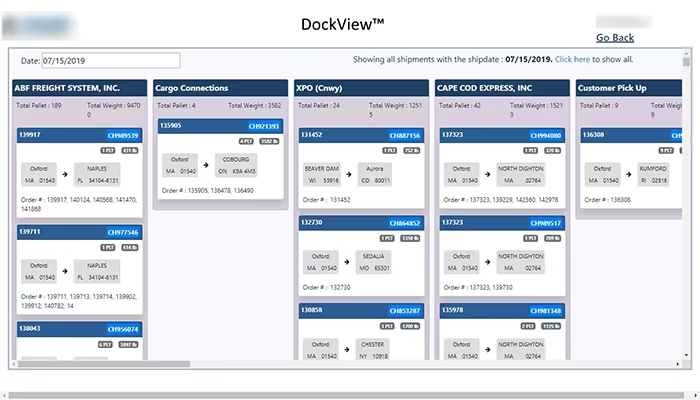The image size is (700, 400).
Task: Open tracking code CH864852
Action: point(404,223)
